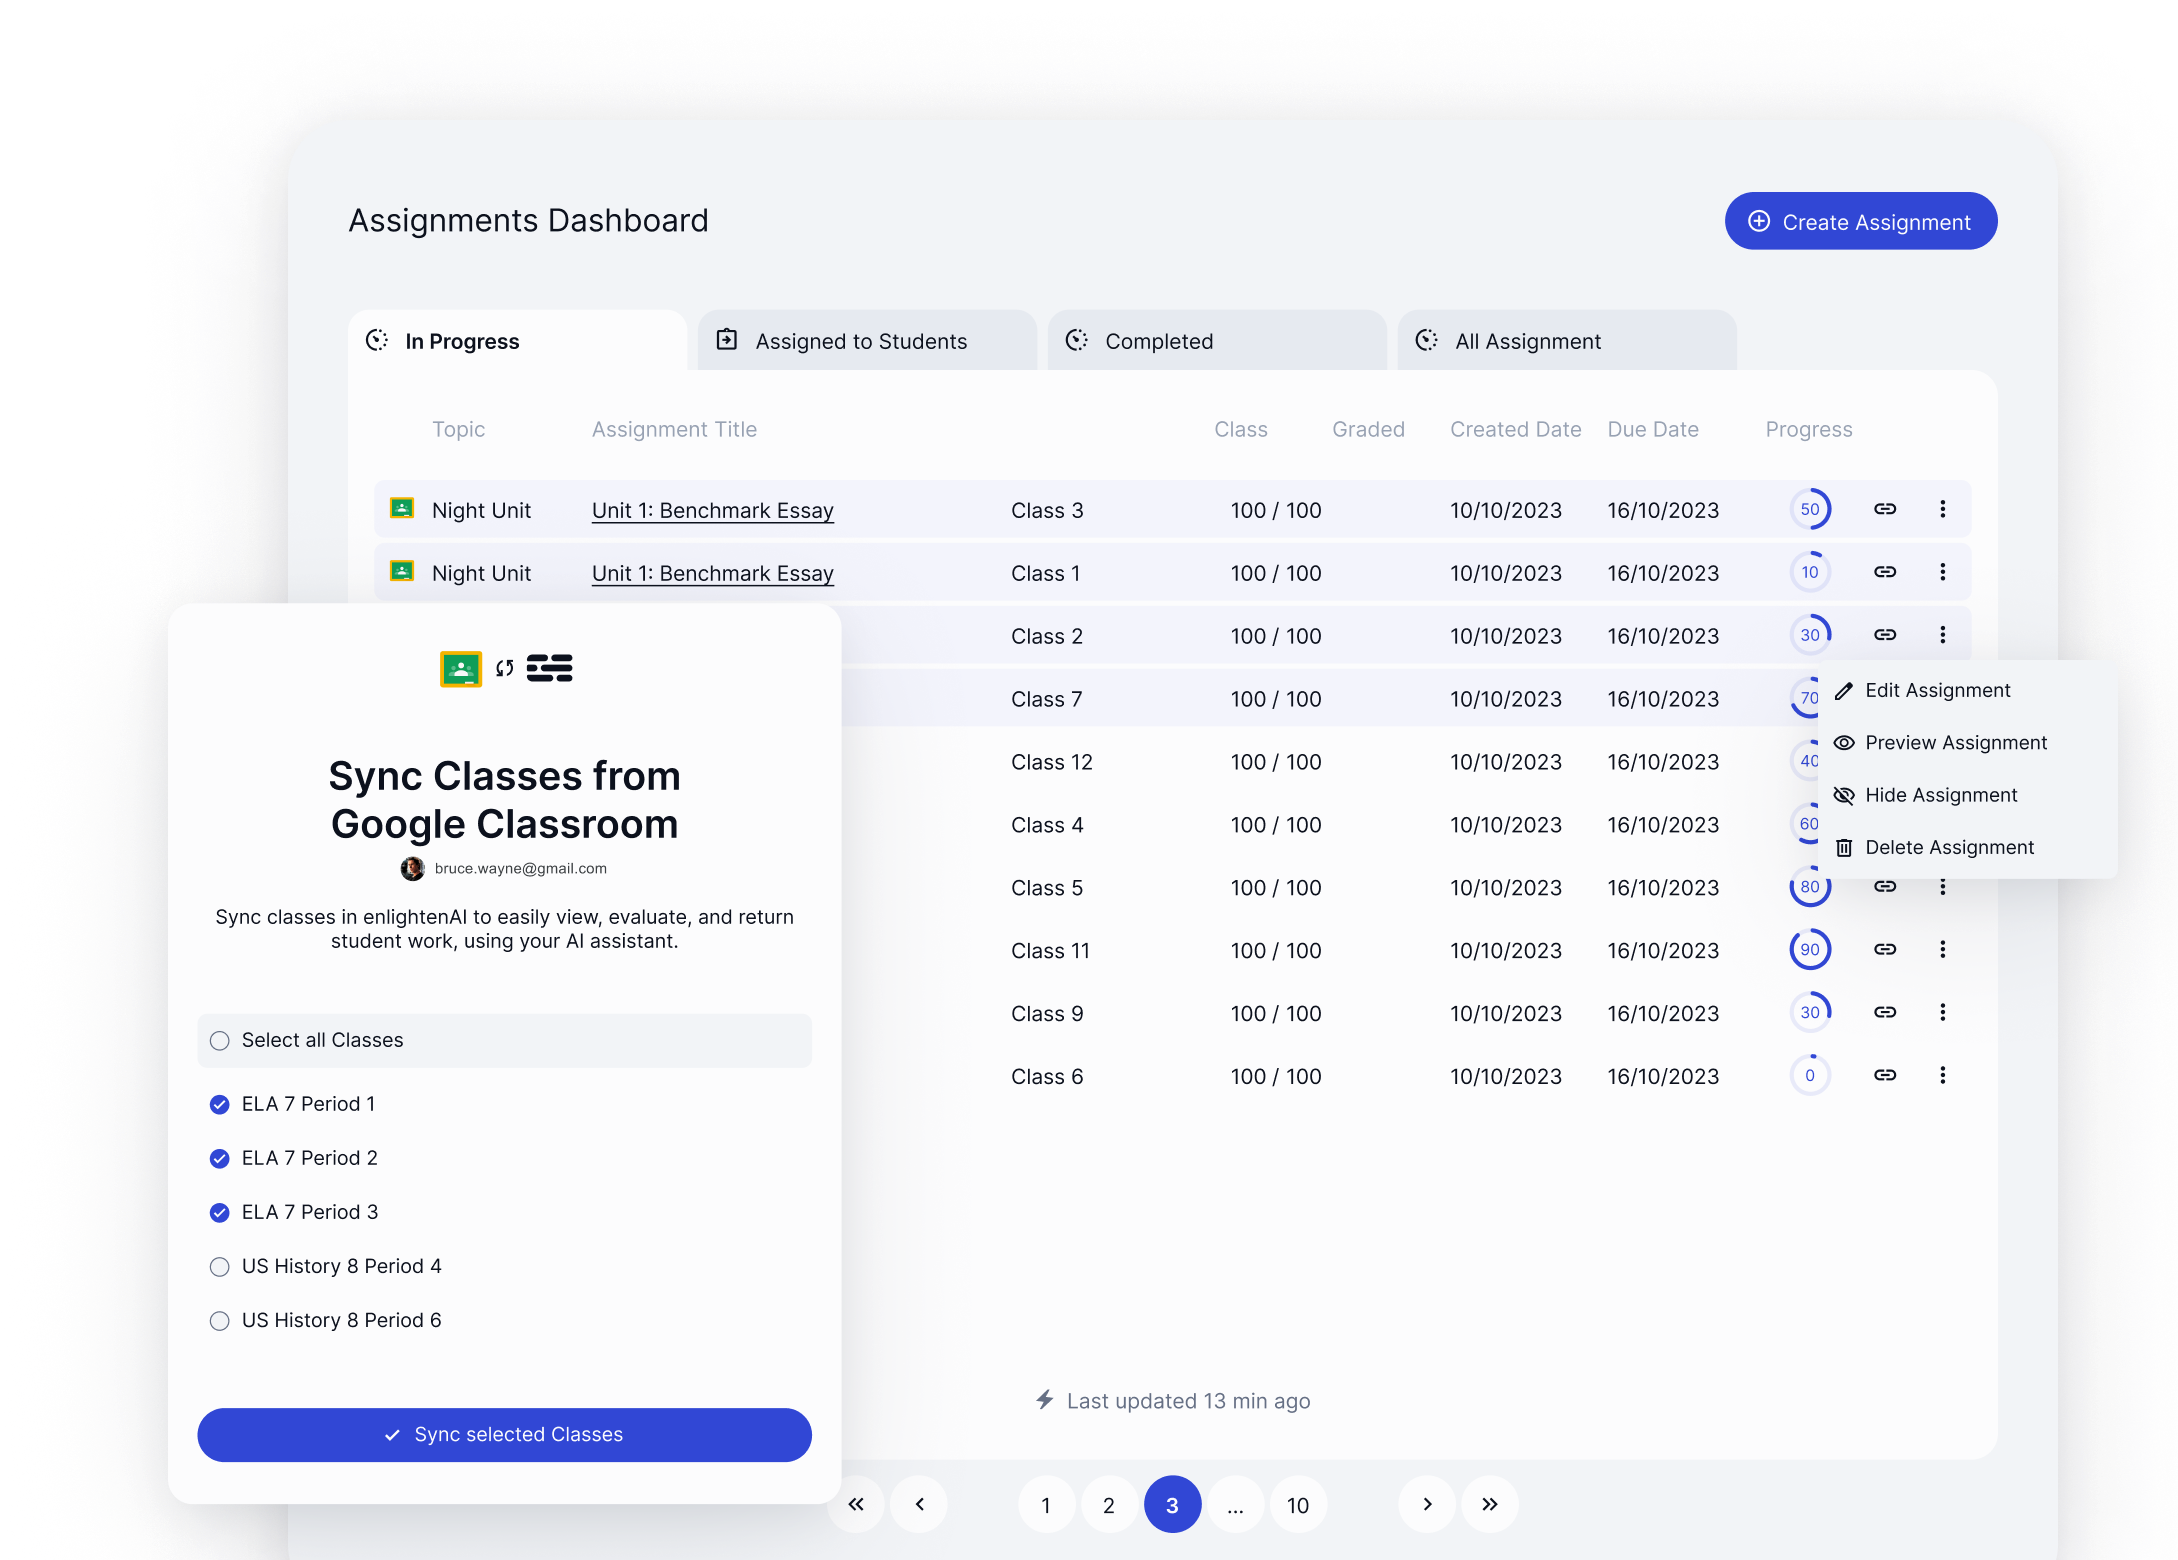
Task: Open three-dot menu for Class 1 row
Action: coord(1942,572)
